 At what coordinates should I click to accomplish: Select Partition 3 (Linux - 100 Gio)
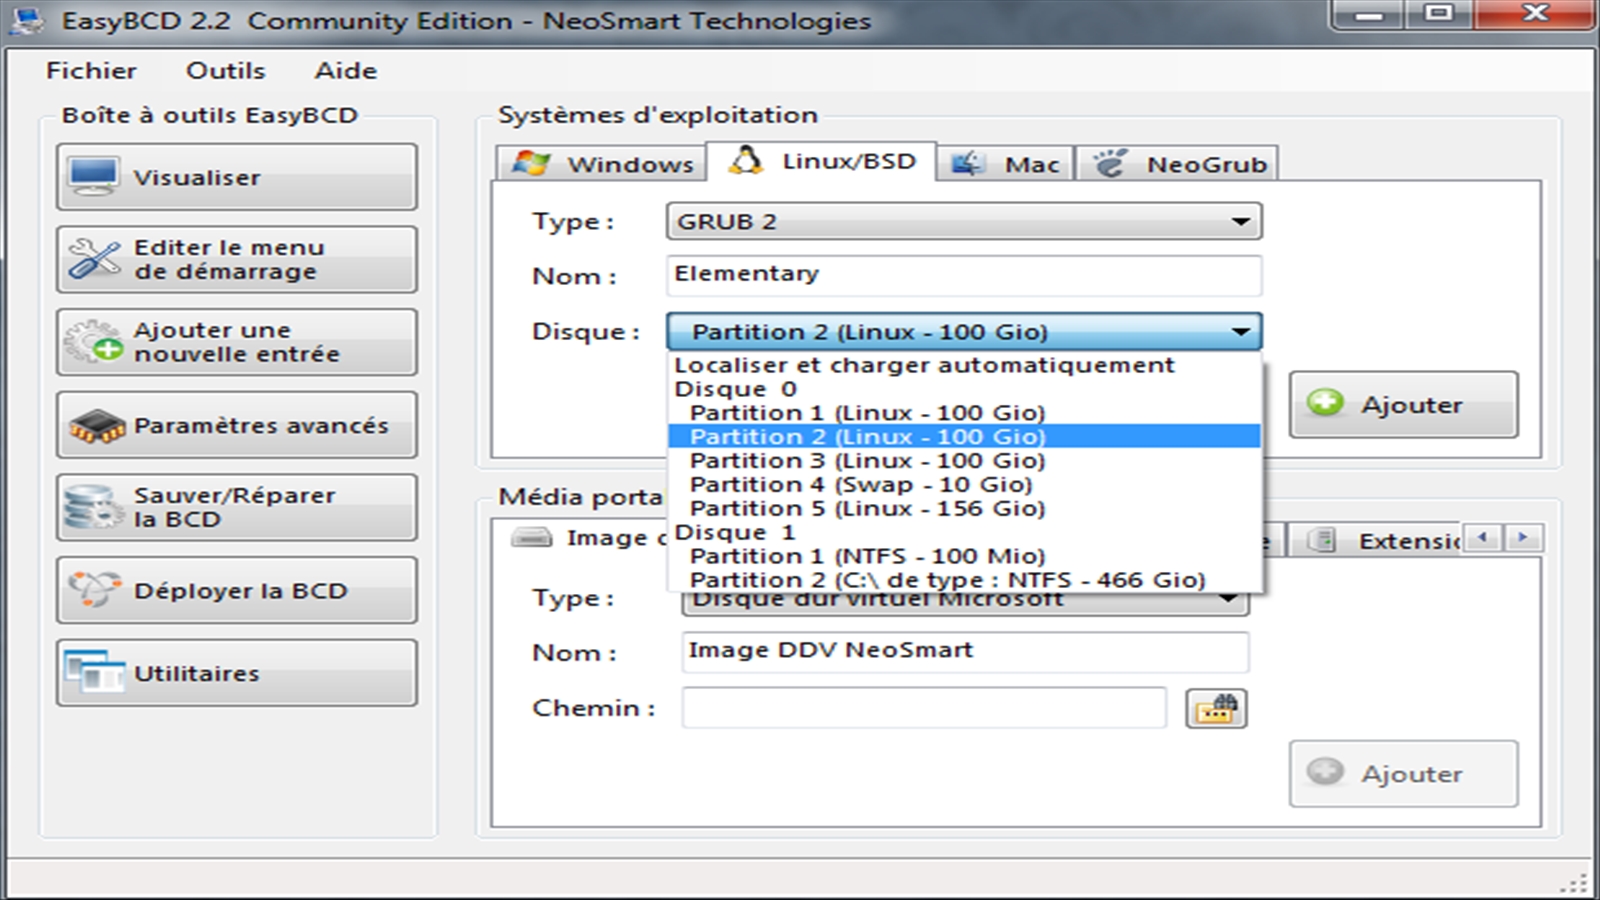[x=964, y=461]
